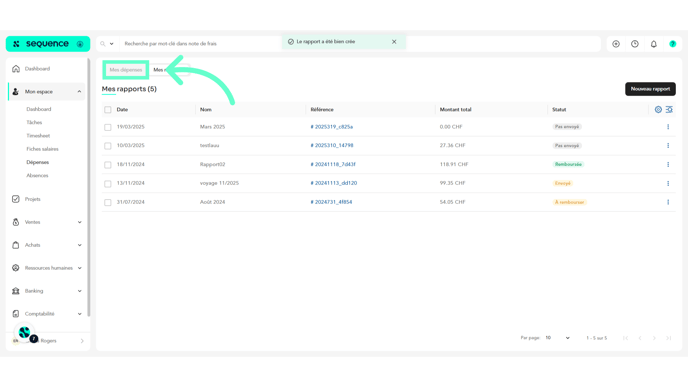The width and height of the screenshot is (688, 387).
Task: Click Nouveau rapport button
Action: [650, 89]
